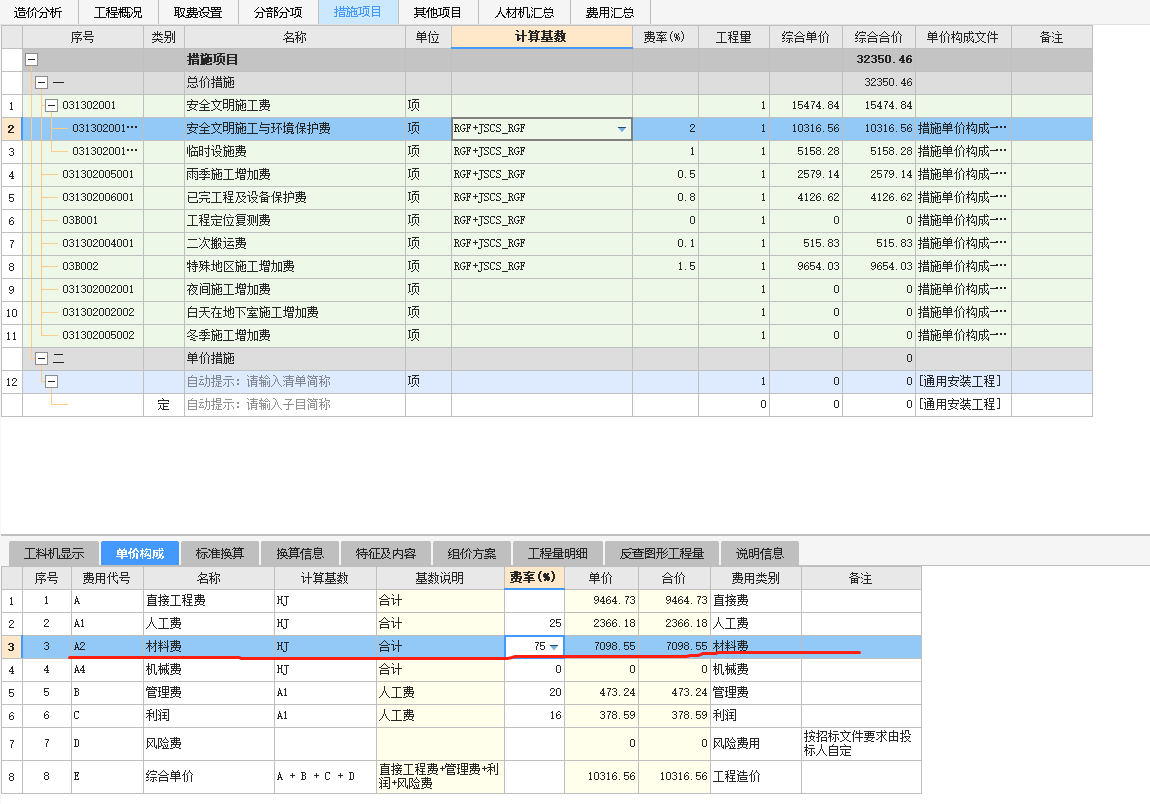Switch to the 特征及内容 panel tab
Viewport: 1150px width, 804px height.
coord(386,553)
